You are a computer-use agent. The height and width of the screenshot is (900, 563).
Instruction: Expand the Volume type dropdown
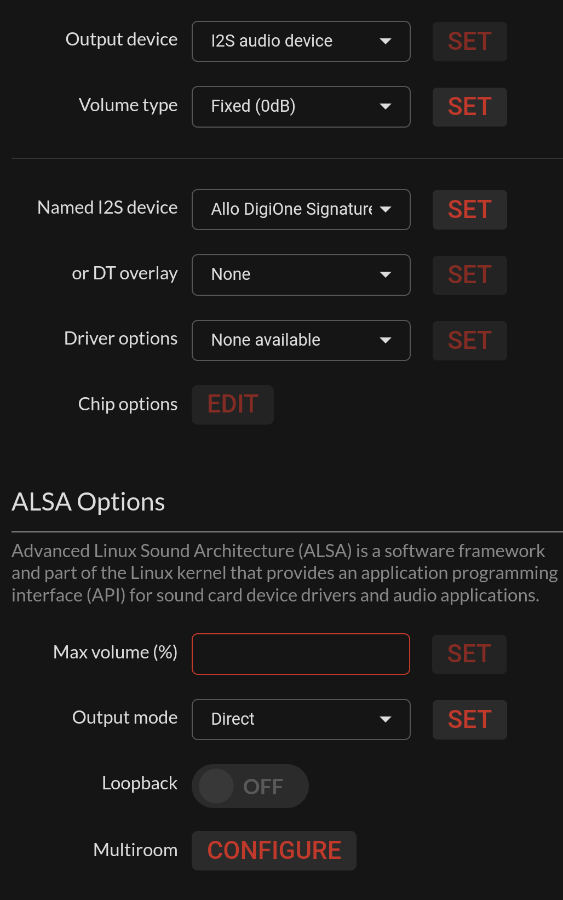click(301, 107)
